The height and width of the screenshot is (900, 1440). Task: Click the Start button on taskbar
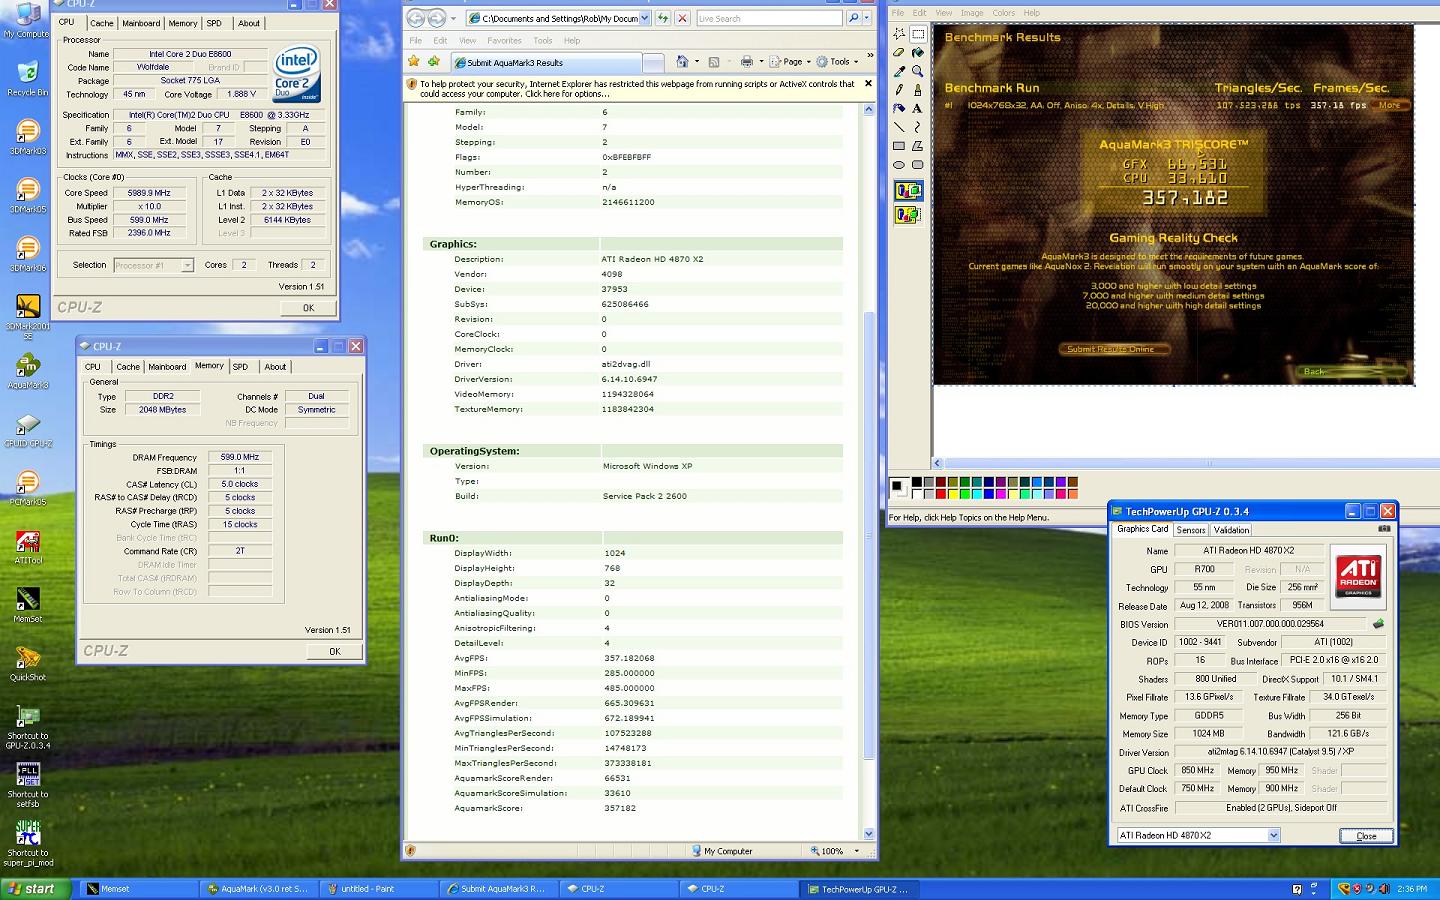tap(36, 889)
